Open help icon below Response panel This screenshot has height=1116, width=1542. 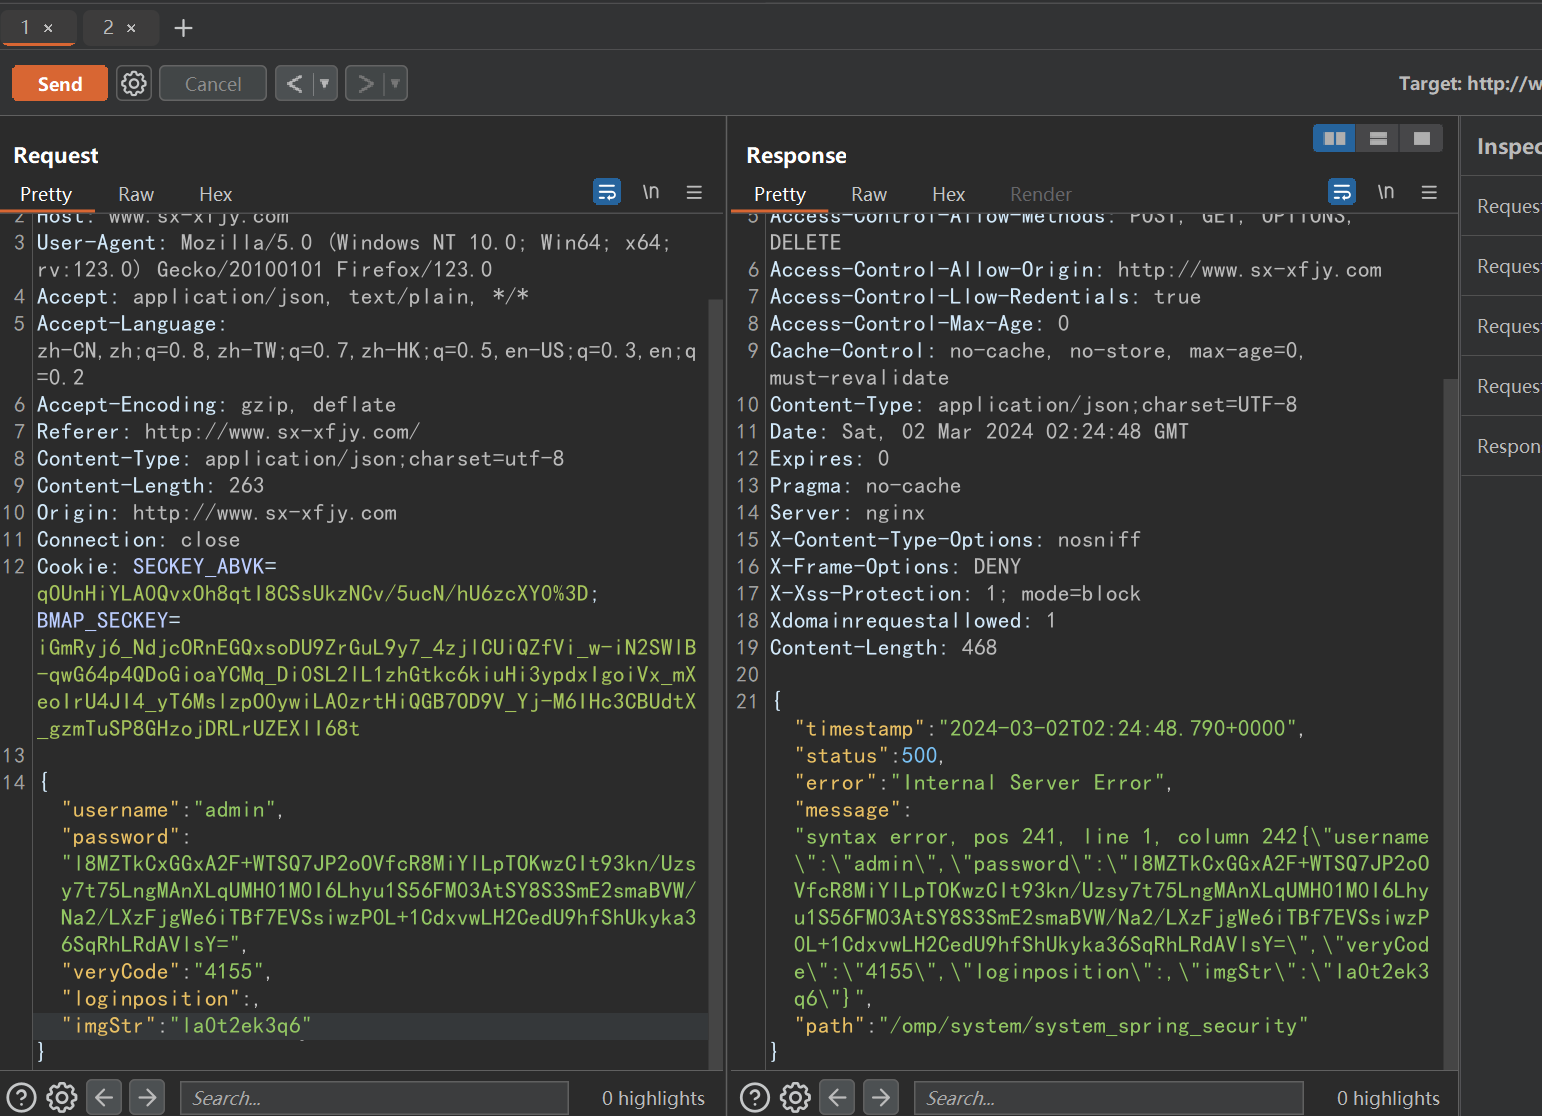click(755, 1097)
